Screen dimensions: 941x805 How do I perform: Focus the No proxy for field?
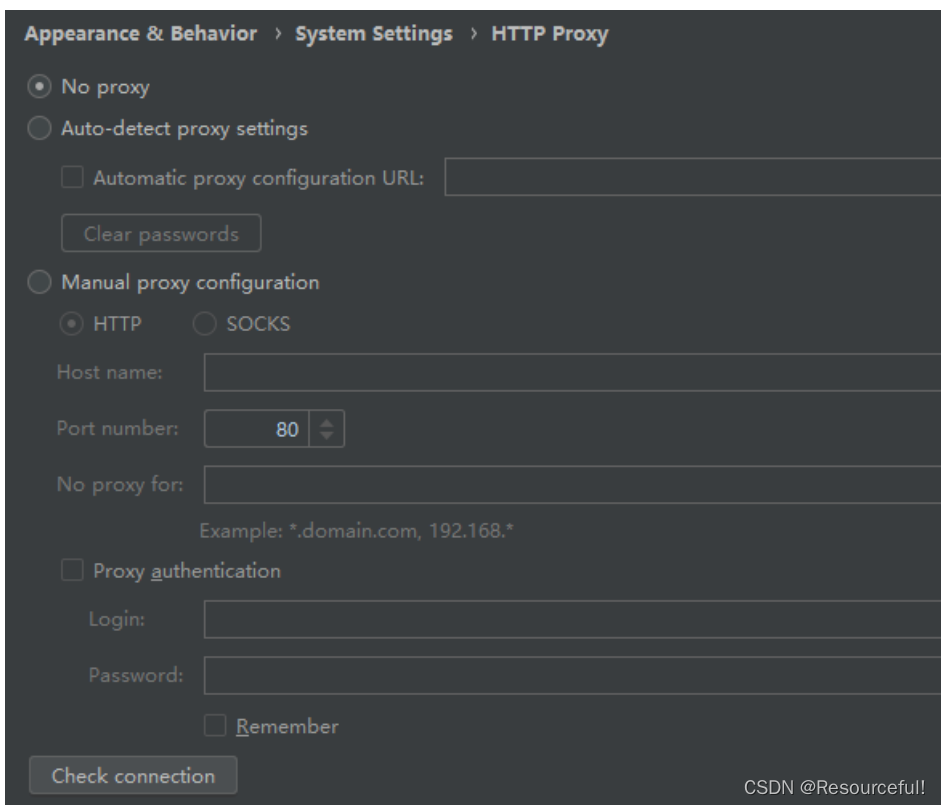tap(573, 484)
